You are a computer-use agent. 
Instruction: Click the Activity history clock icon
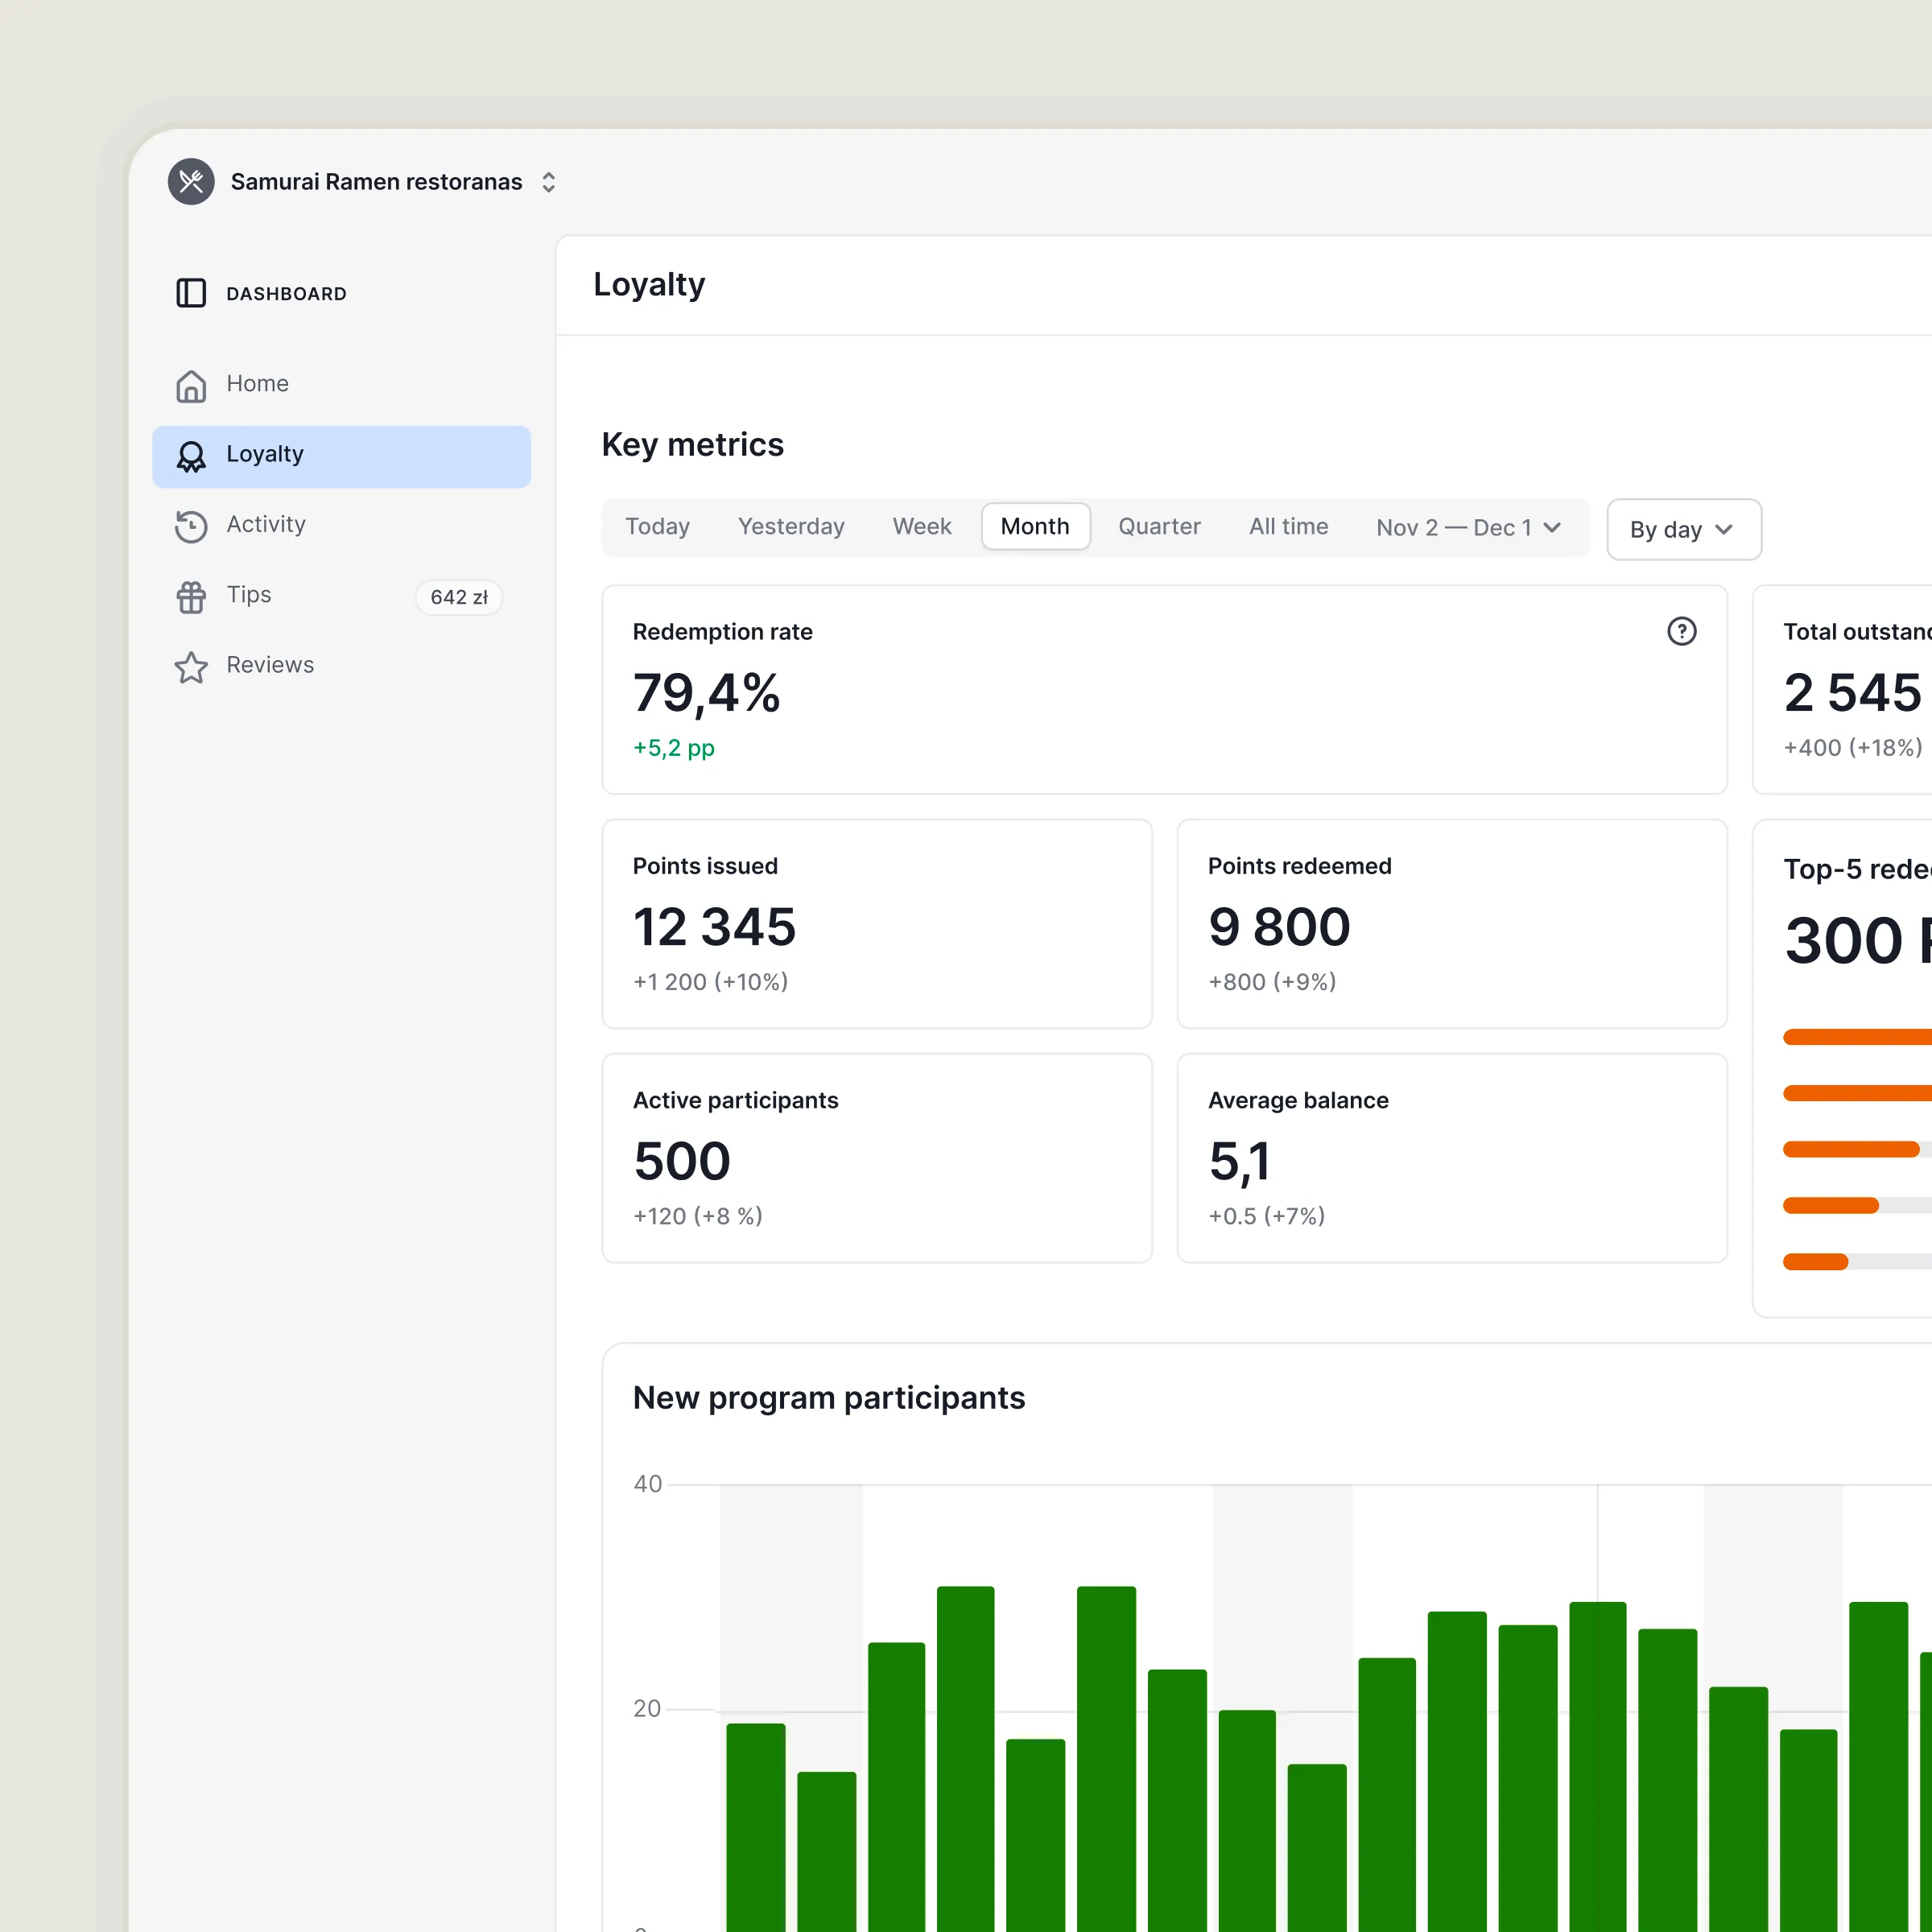pyautogui.click(x=191, y=526)
